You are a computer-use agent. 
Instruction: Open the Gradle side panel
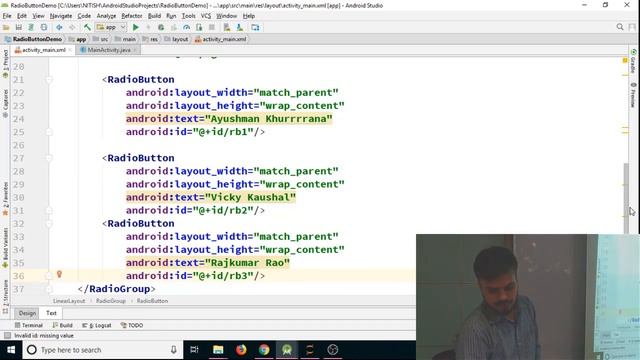pyautogui.click(x=633, y=61)
